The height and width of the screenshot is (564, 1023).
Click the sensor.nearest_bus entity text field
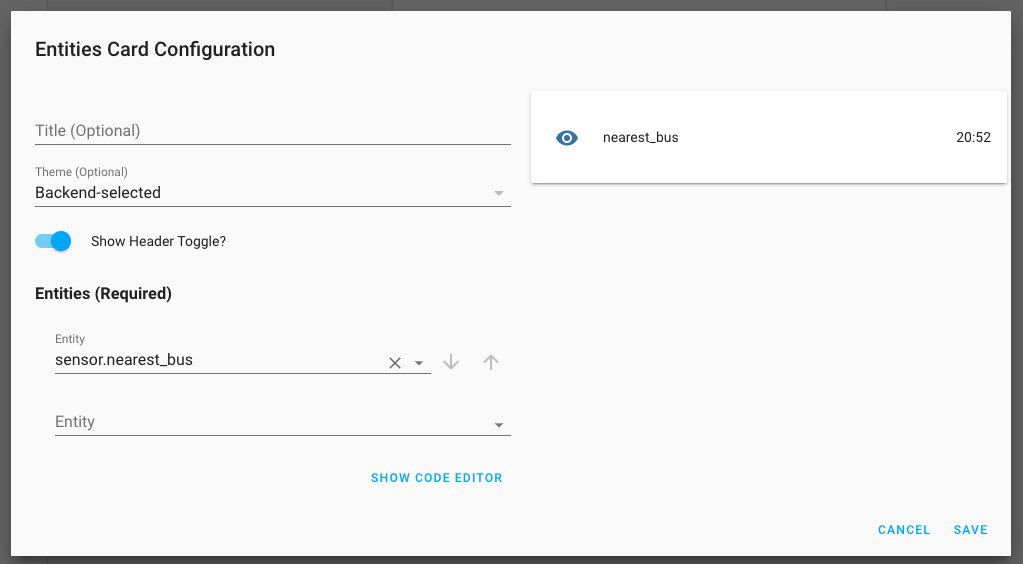point(220,360)
